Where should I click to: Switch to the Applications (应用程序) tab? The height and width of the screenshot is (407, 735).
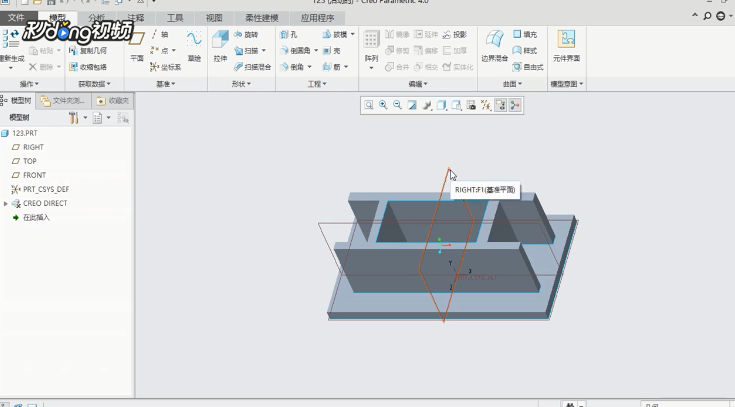(317, 18)
